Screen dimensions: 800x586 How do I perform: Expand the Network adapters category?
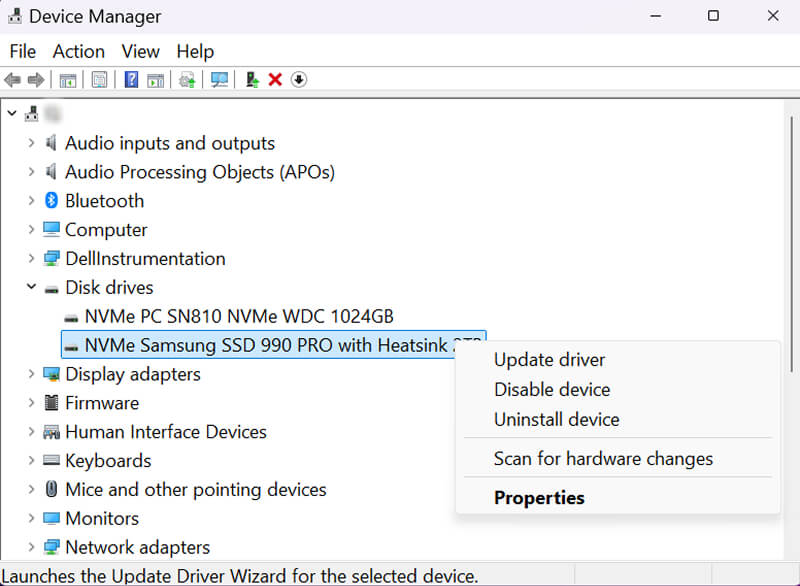(31, 547)
